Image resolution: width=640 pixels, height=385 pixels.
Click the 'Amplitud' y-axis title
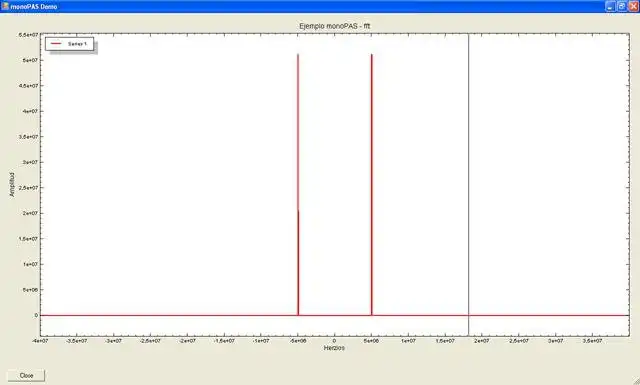pos(12,185)
